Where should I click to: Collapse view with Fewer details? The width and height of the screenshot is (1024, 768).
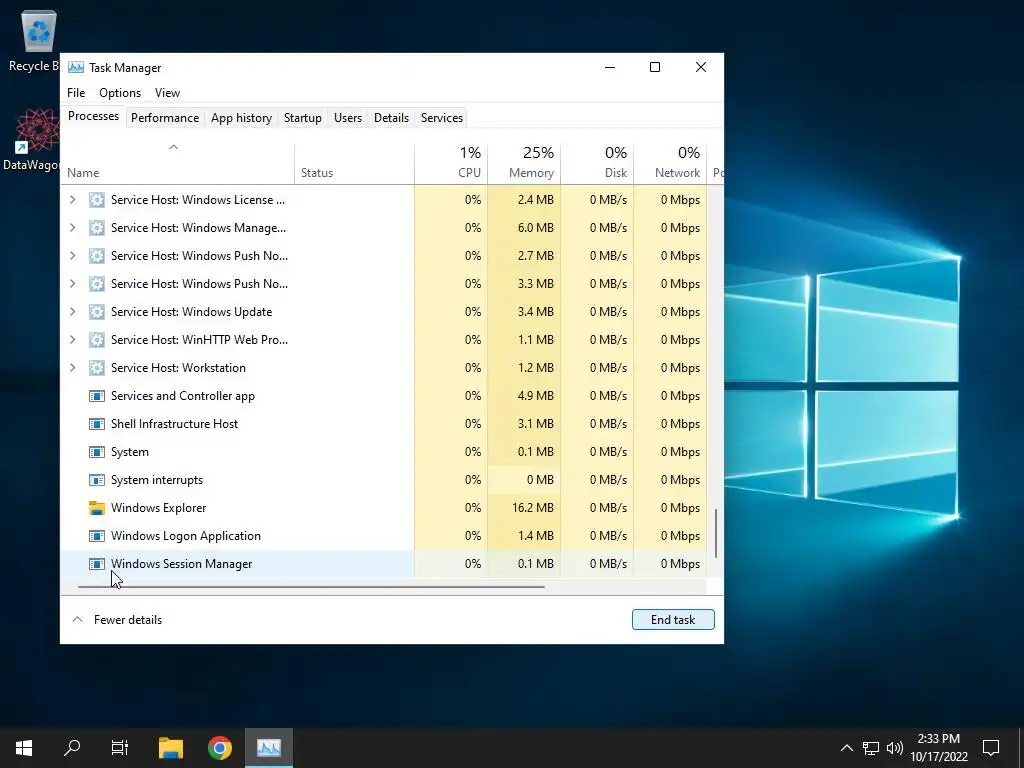click(x=118, y=620)
